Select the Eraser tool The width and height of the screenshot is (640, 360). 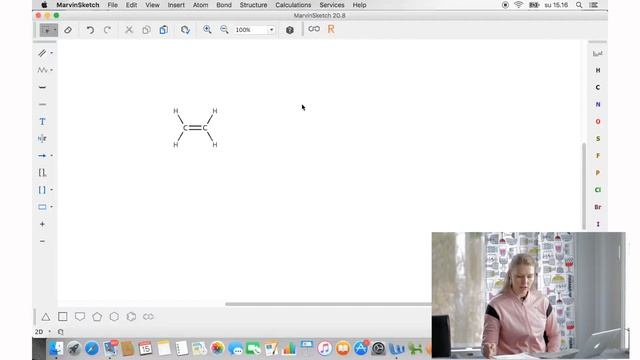point(68,30)
